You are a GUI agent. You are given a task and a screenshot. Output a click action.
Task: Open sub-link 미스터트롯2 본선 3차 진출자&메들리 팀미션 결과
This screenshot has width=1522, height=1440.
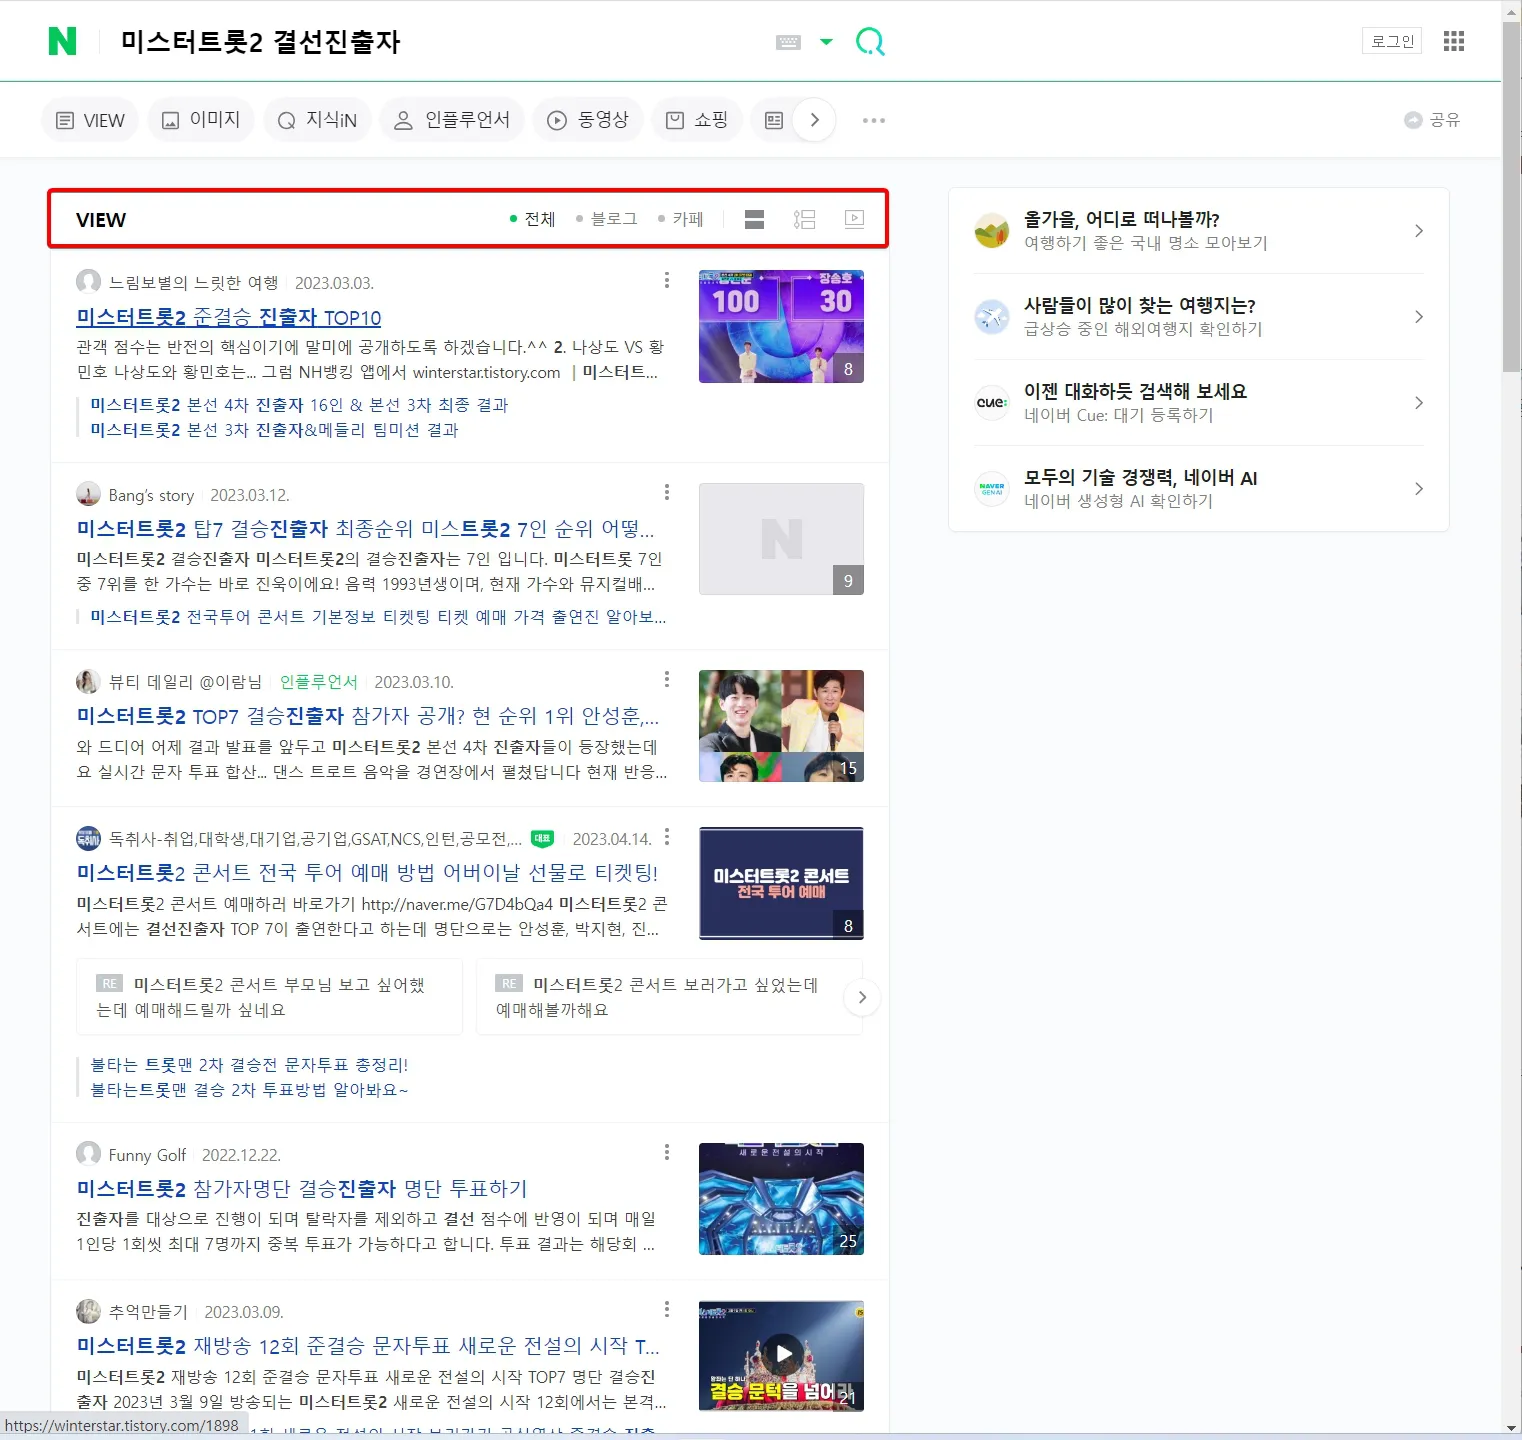pyautogui.click(x=274, y=430)
